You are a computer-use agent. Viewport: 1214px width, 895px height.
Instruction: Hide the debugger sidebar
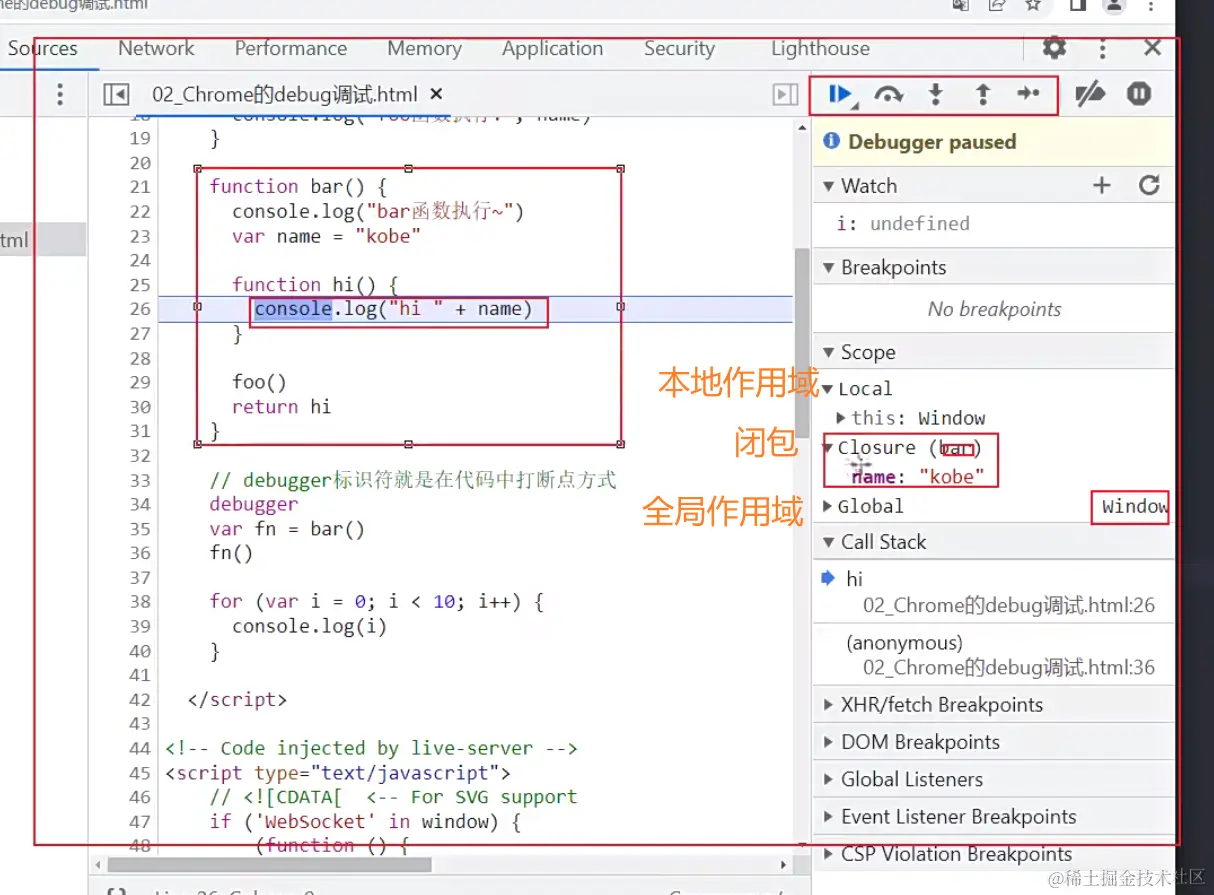click(x=786, y=94)
